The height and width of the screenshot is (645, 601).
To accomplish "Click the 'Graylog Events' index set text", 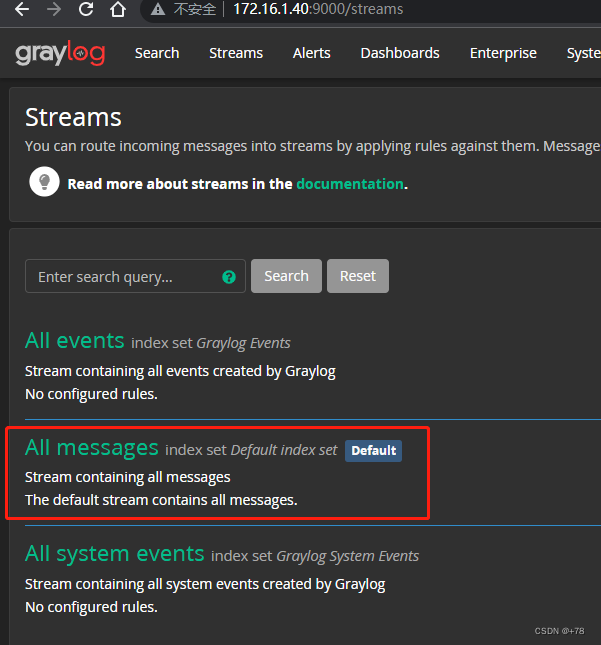I will [x=244, y=343].
